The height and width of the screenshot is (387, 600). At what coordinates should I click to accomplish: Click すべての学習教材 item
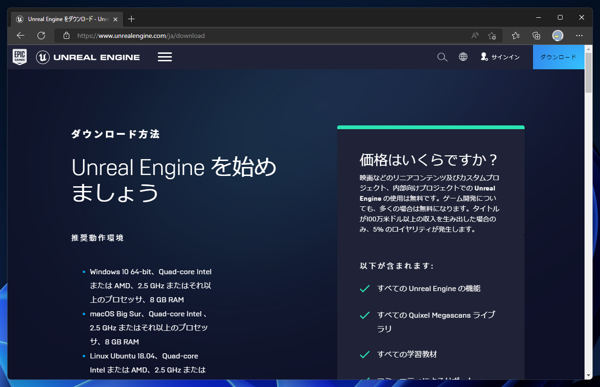(407, 354)
